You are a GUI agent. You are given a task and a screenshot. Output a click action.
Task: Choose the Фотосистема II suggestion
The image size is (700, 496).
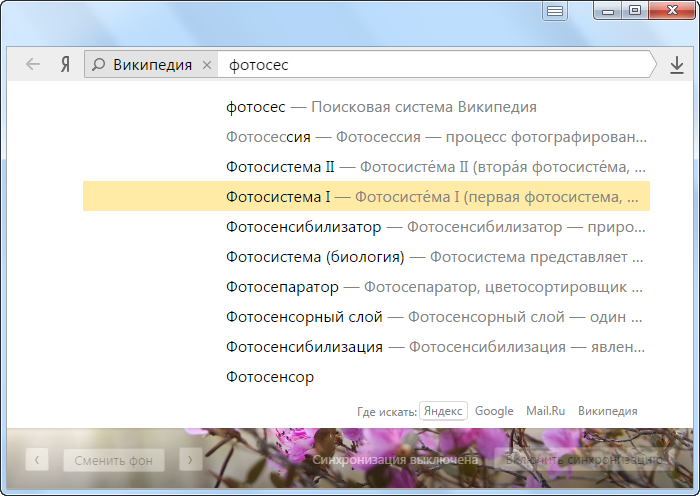[x=366, y=167]
